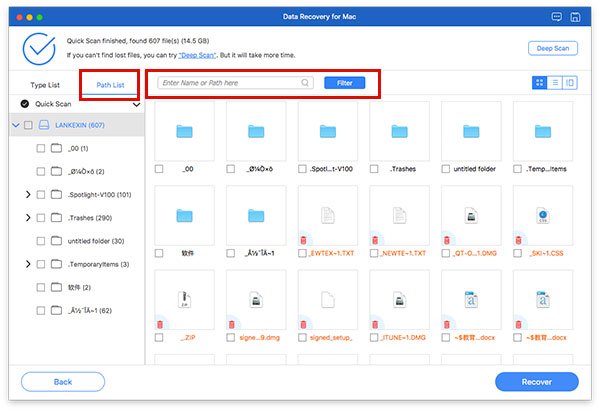The width and height of the screenshot is (600, 411).
Task: Tick the _00 (1) sidebar checkbox
Action: [41, 148]
